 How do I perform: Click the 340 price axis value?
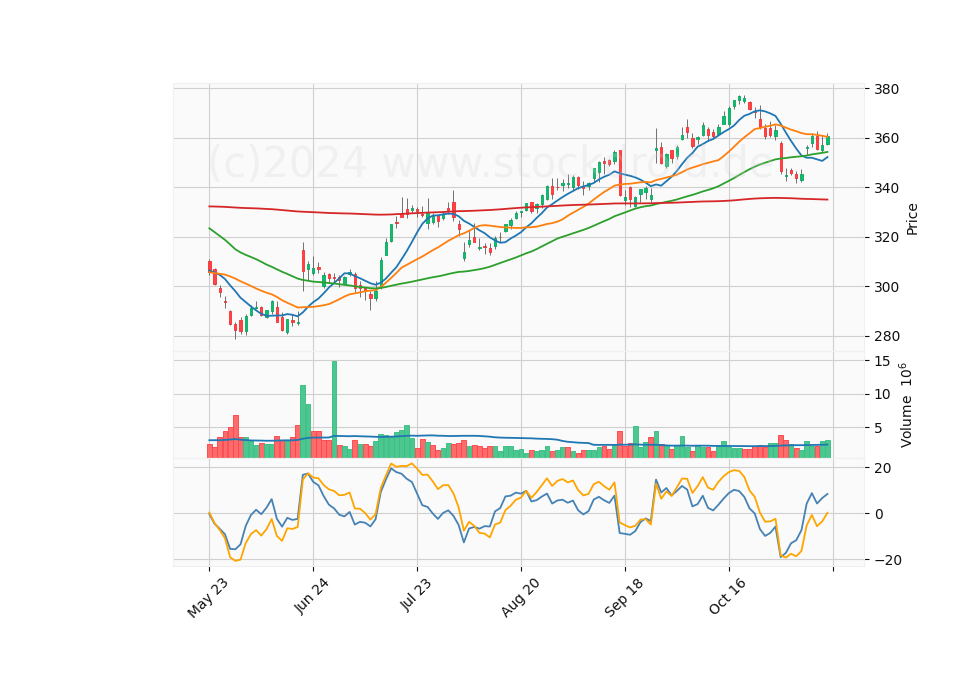click(x=887, y=188)
